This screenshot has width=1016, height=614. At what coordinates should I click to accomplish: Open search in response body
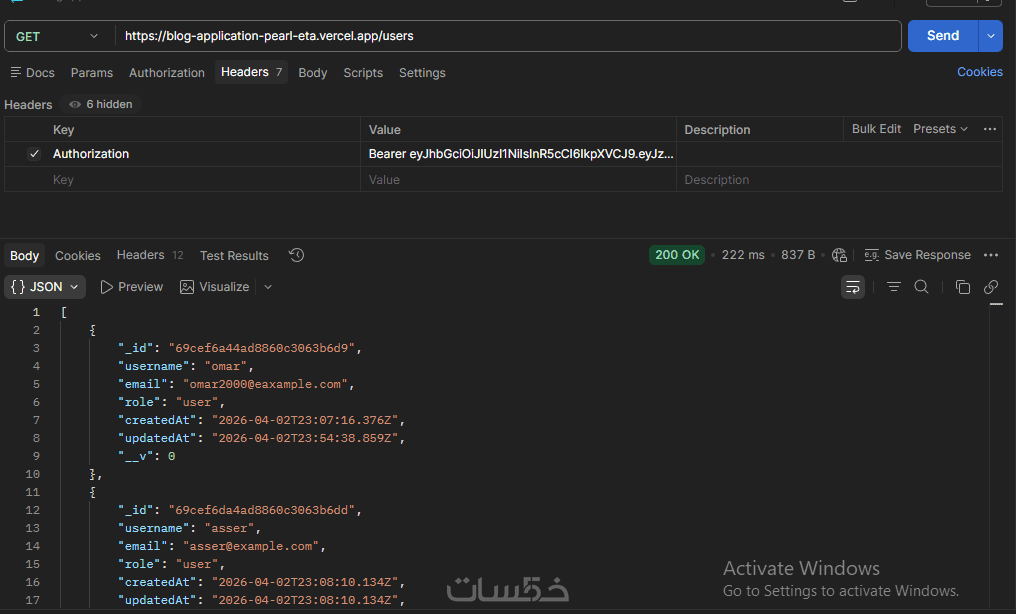click(x=921, y=287)
